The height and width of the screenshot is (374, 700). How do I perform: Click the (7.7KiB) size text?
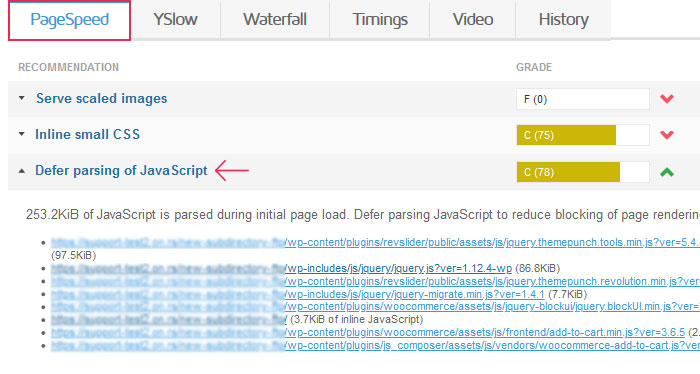(567, 294)
